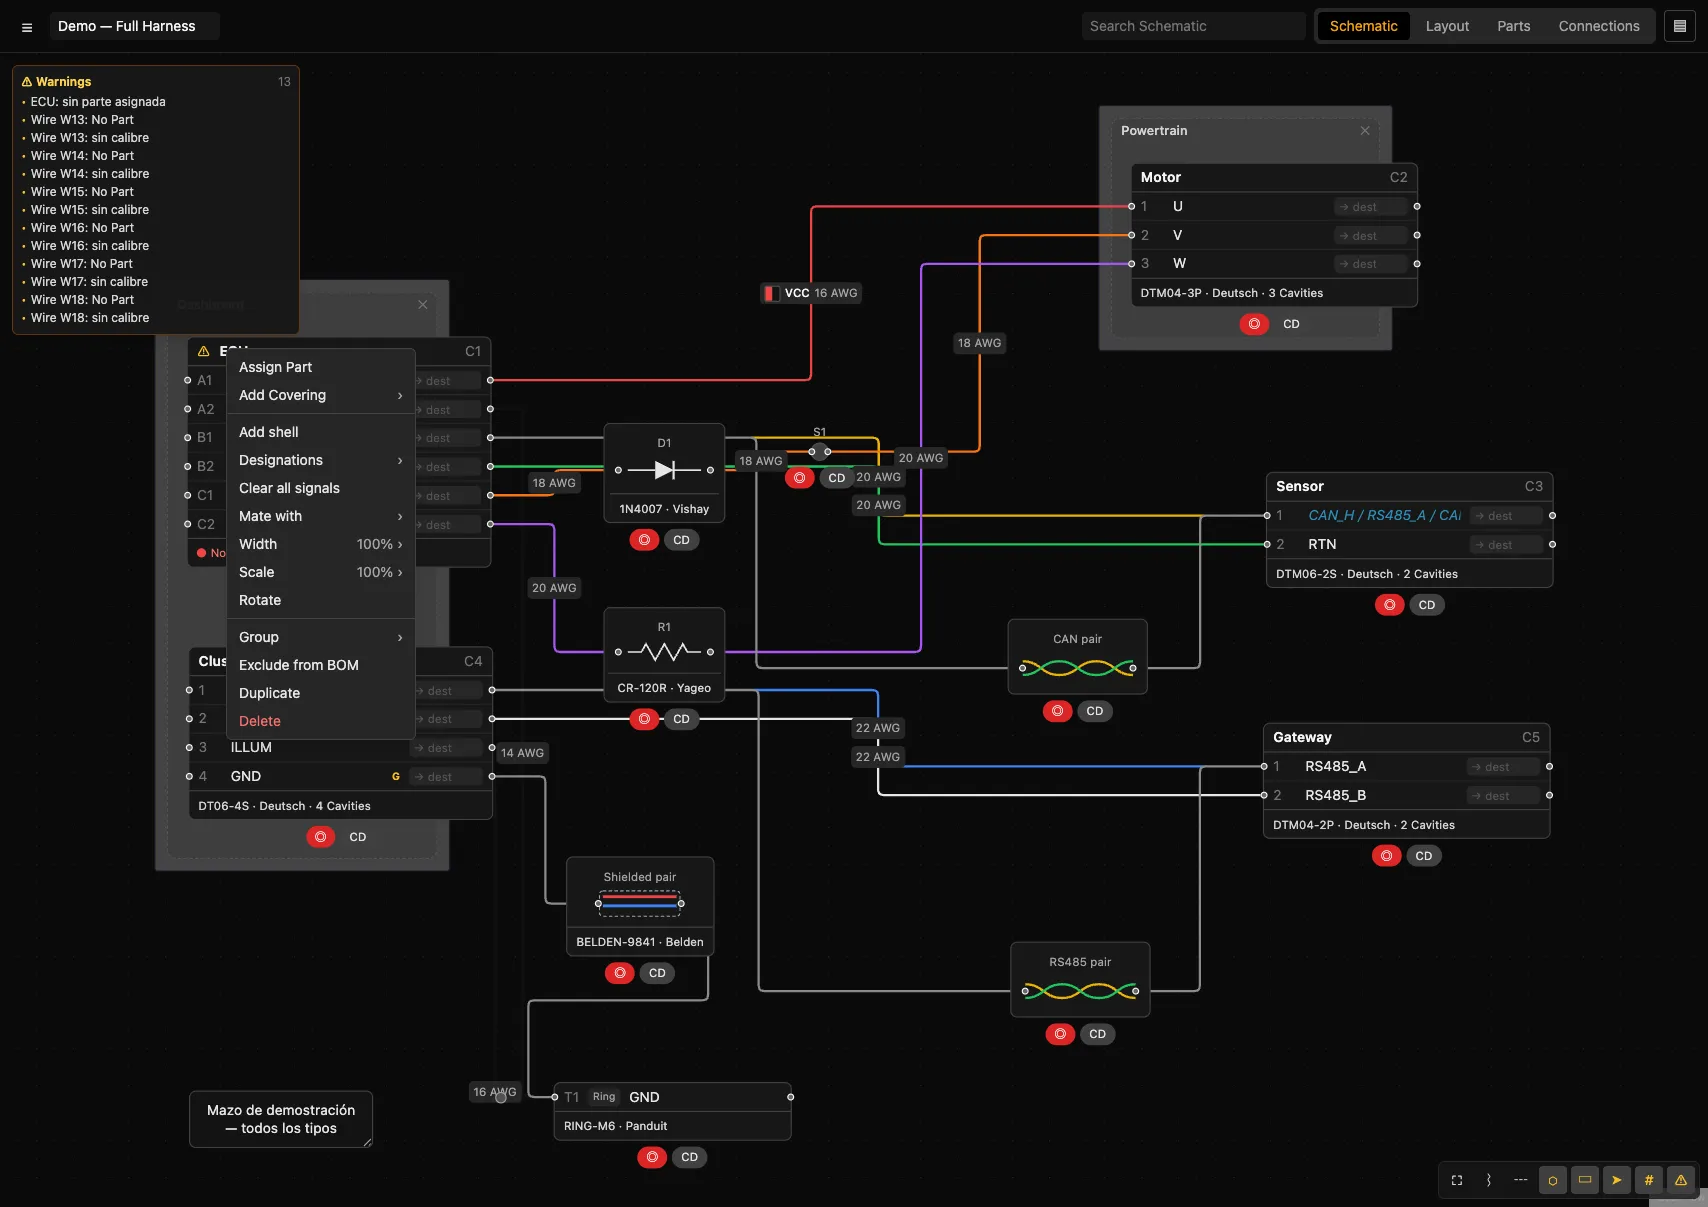This screenshot has height=1207, width=1708.
Task: Click the CD badge under RS485 pair
Action: [1097, 1034]
